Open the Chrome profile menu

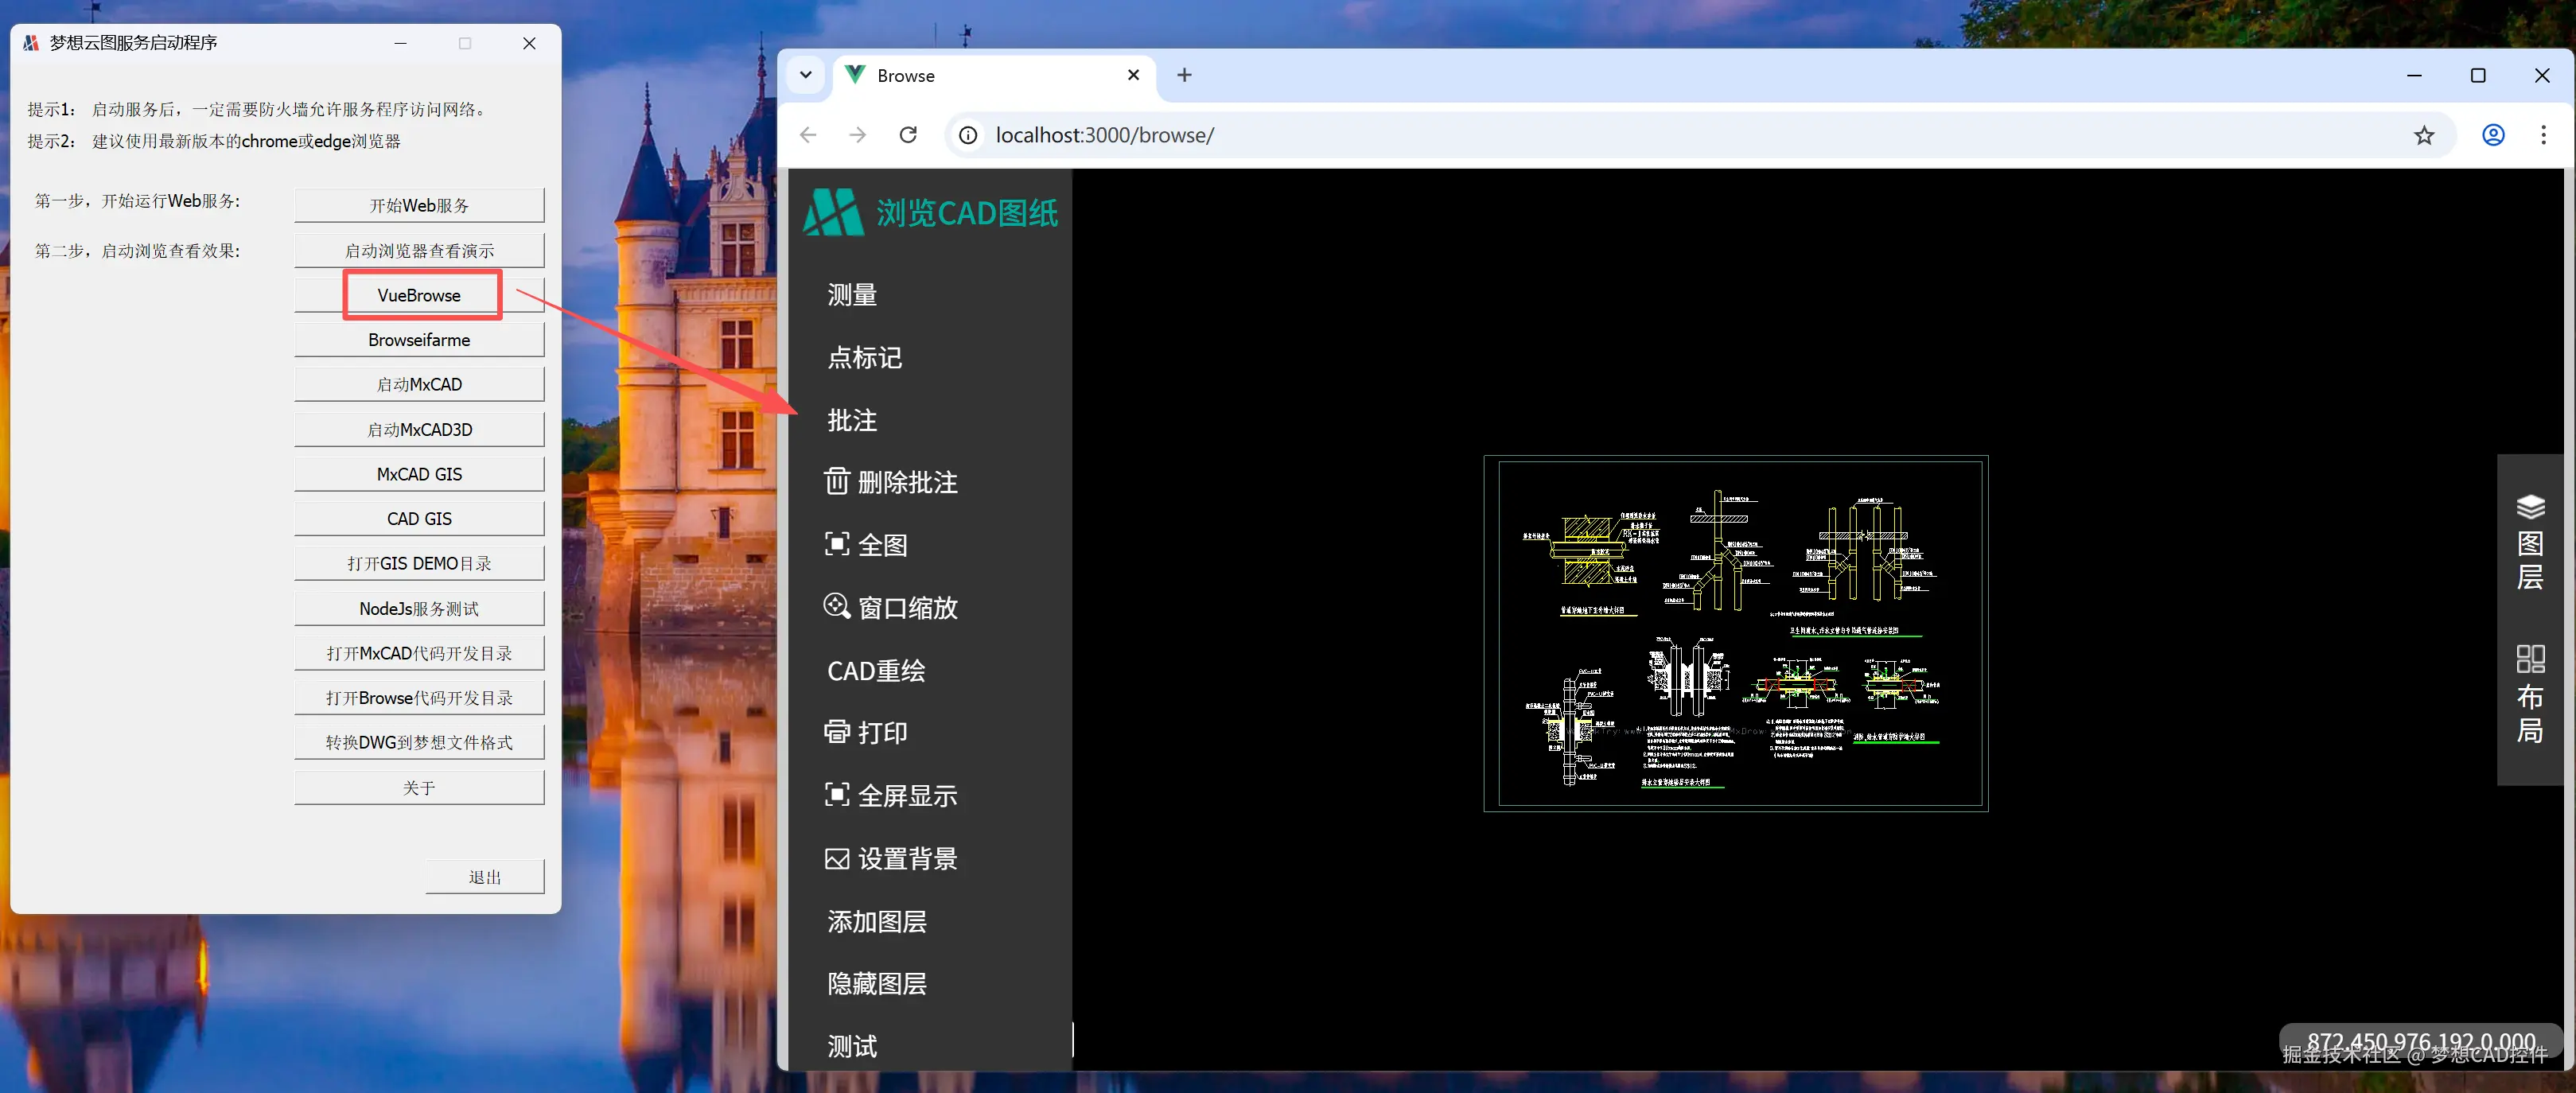pyautogui.click(x=2492, y=135)
